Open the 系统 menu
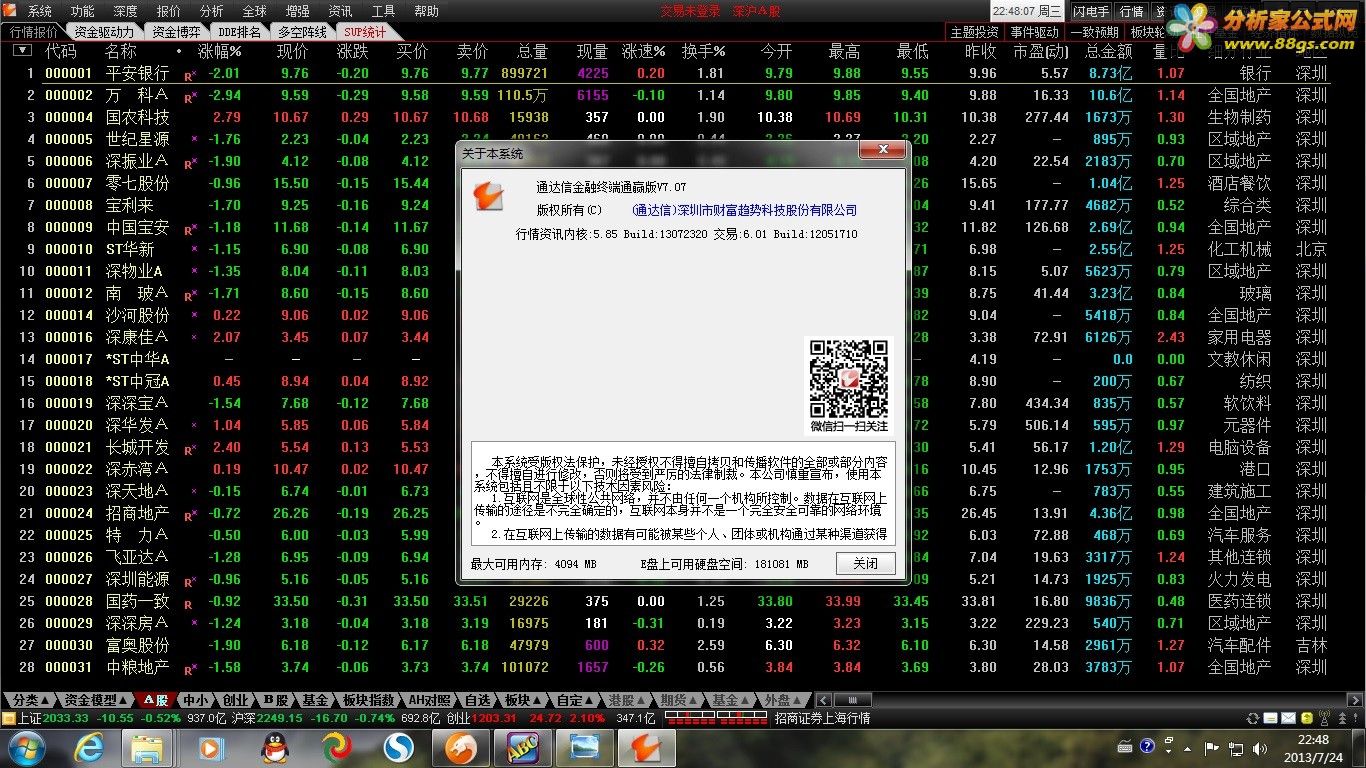 coord(39,11)
